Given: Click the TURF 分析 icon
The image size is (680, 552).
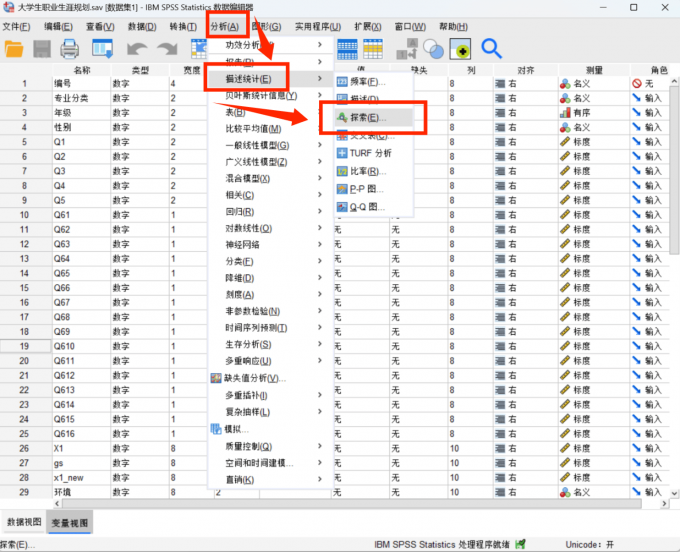Looking at the screenshot, I should [x=342, y=153].
